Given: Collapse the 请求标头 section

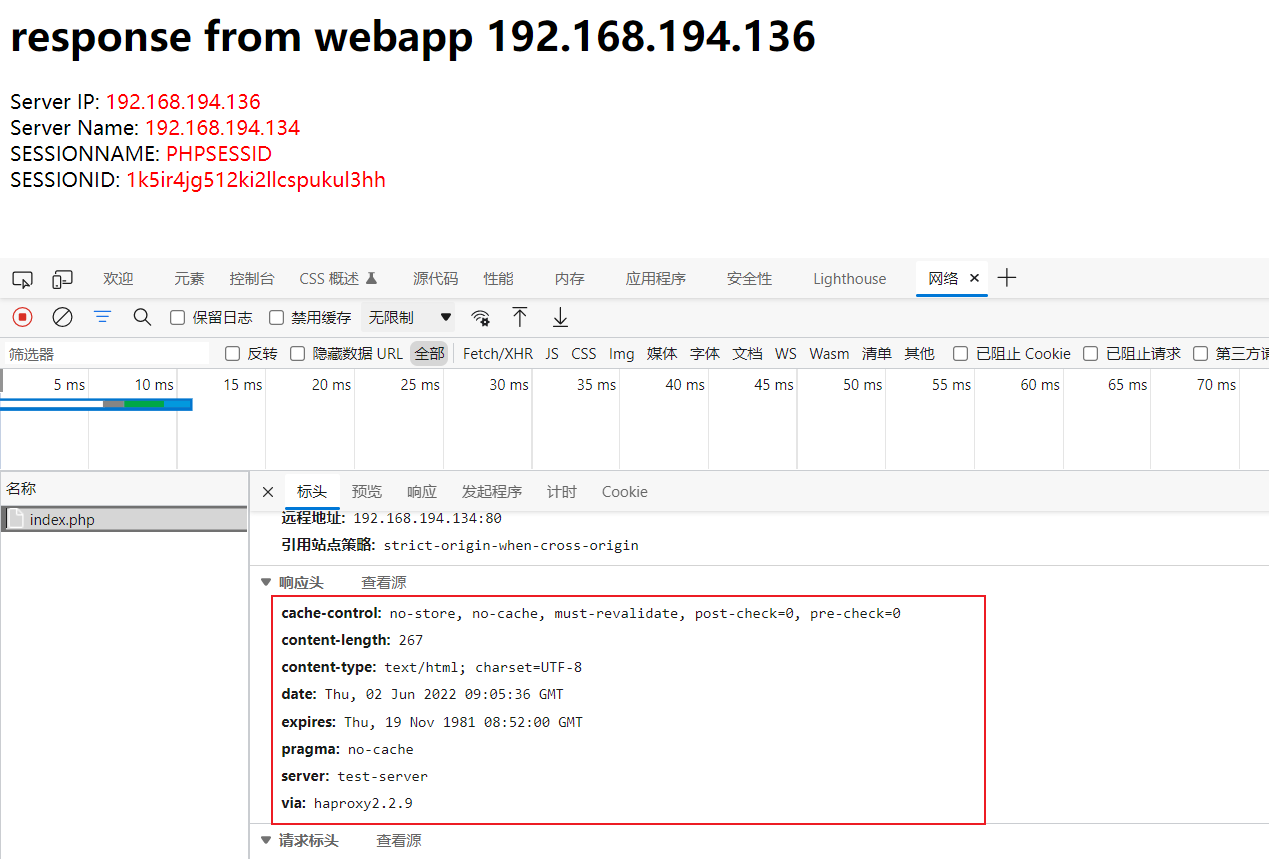Looking at the screenshot, I should (x=301, y=841).
